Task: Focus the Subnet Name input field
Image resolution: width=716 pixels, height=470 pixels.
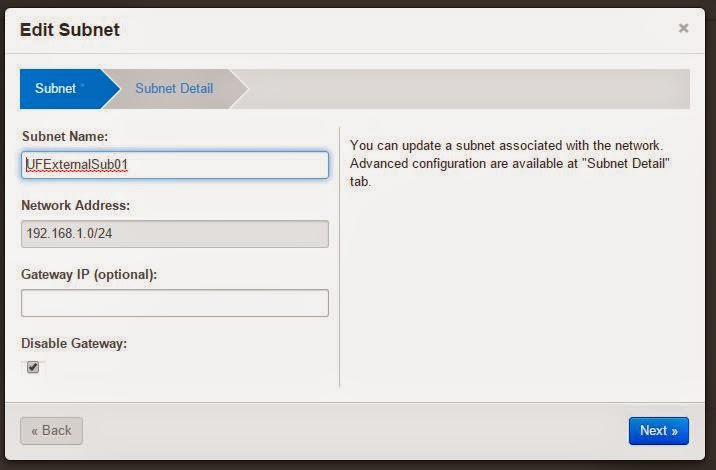Action: 174,165
